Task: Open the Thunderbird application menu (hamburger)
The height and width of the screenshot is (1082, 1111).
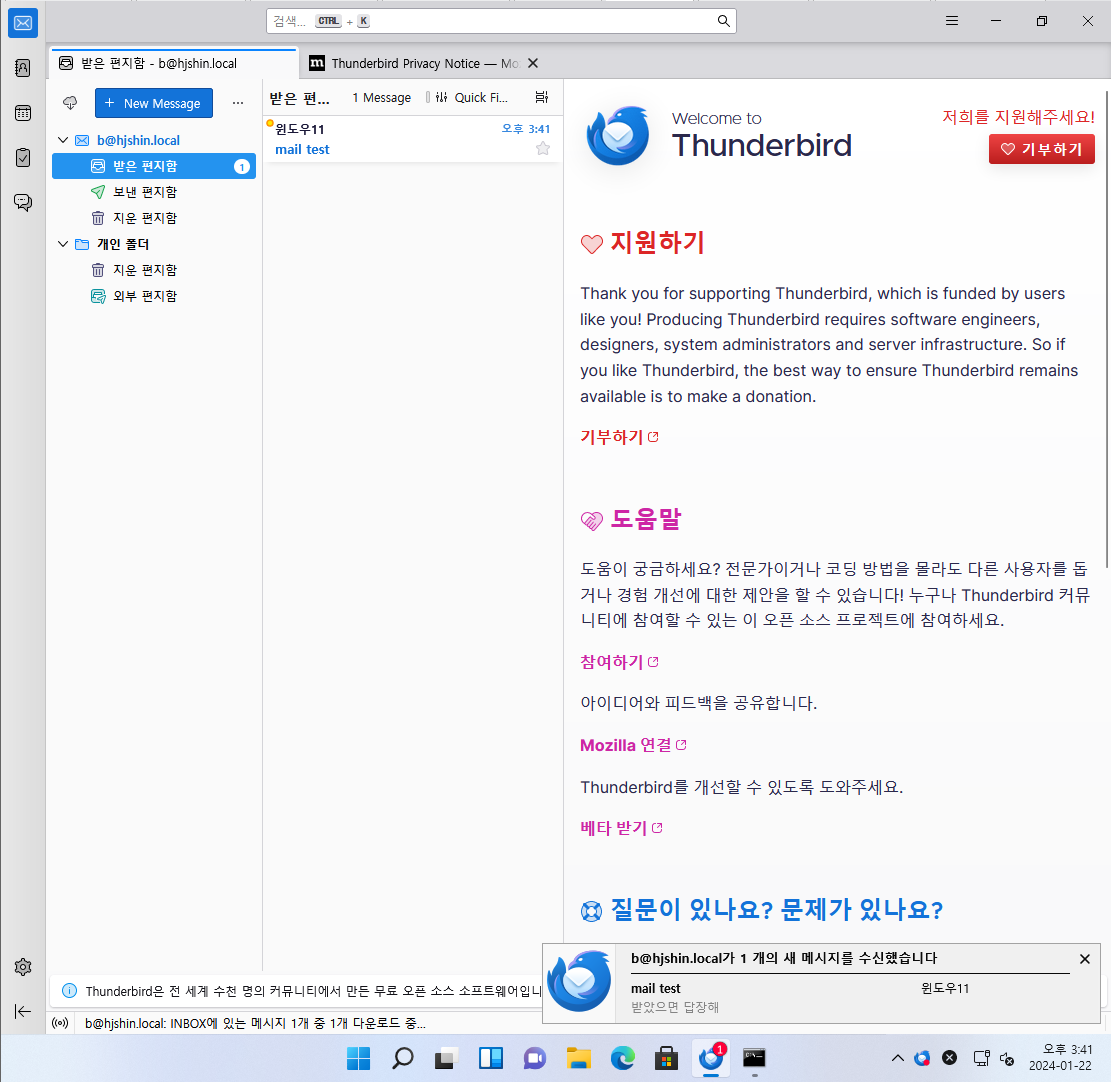Action: 952,21
